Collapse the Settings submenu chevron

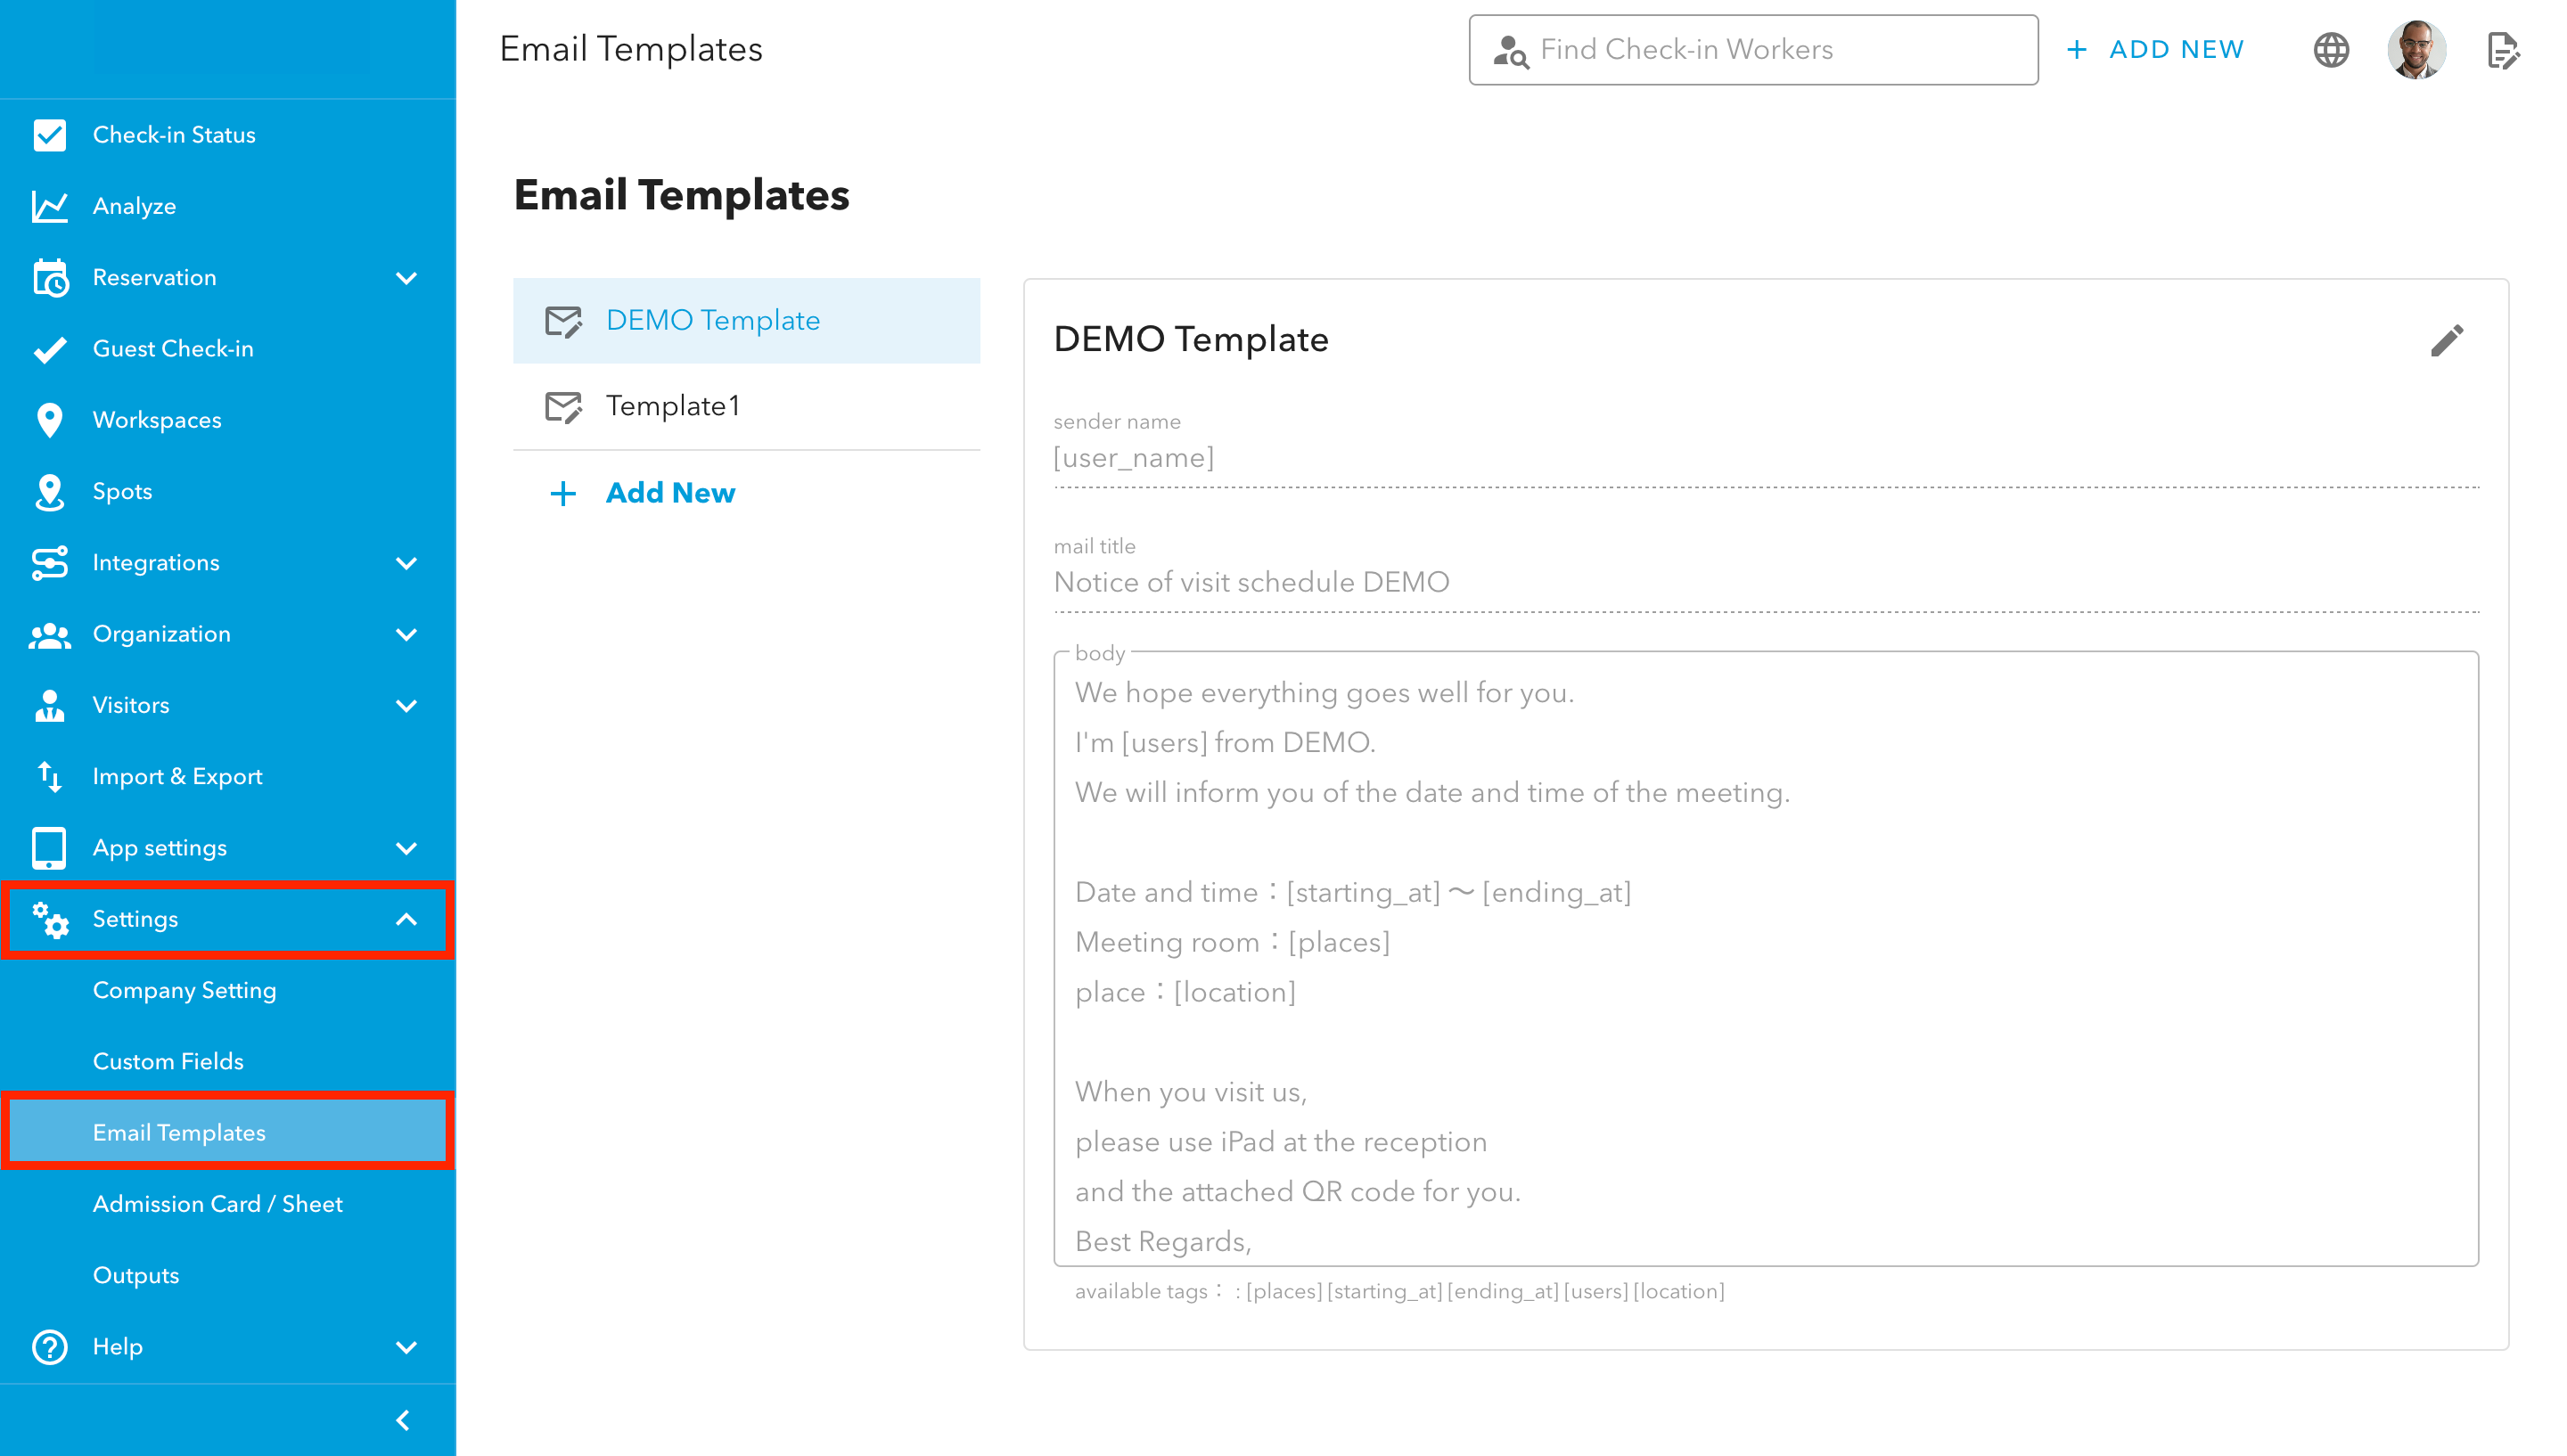[x=406, y=919]
